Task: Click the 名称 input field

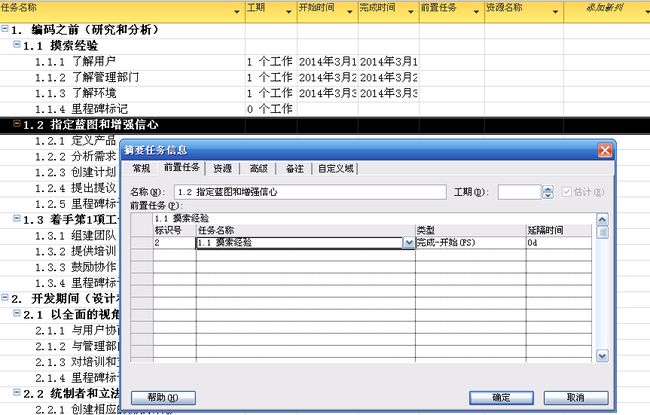Action: pyautogui.click(x=310, y=192)
